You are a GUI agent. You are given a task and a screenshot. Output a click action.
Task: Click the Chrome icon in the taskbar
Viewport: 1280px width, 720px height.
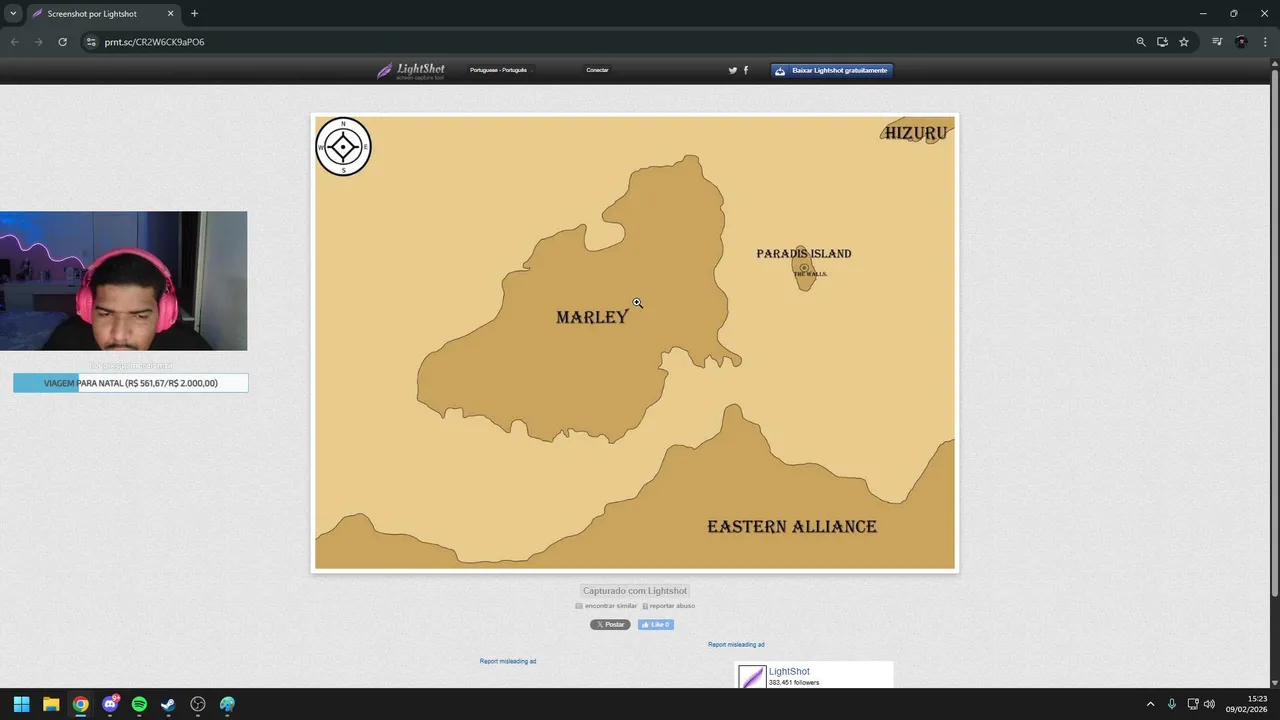click(80, 704)
